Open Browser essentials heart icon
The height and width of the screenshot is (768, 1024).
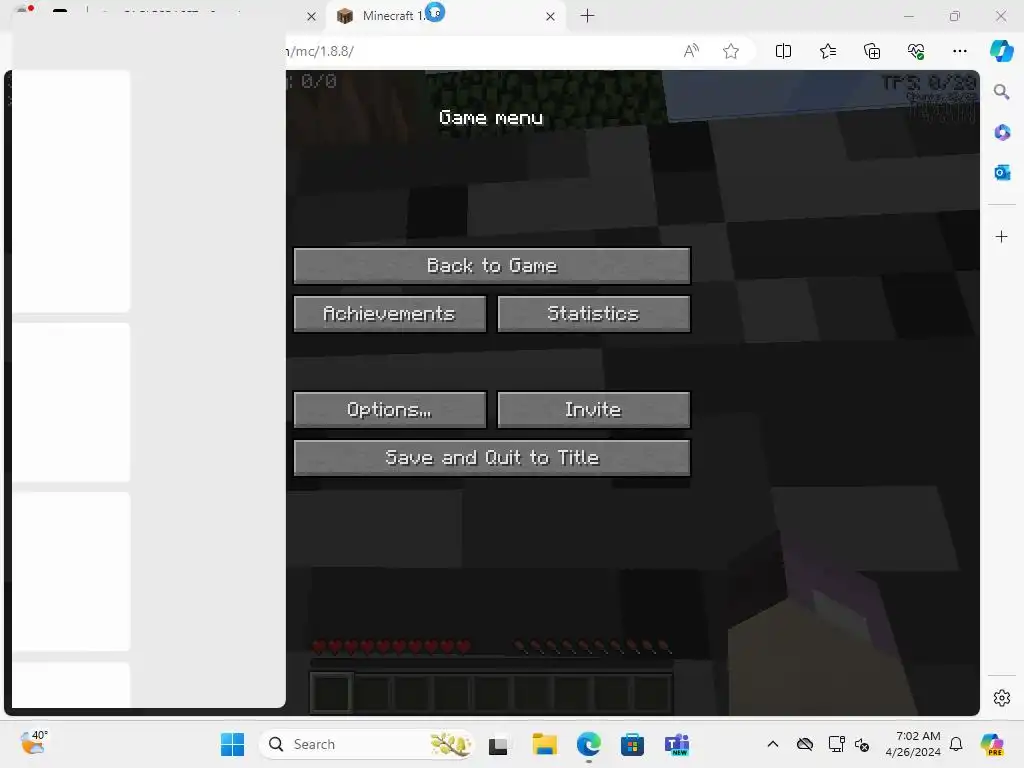(916, 51)
